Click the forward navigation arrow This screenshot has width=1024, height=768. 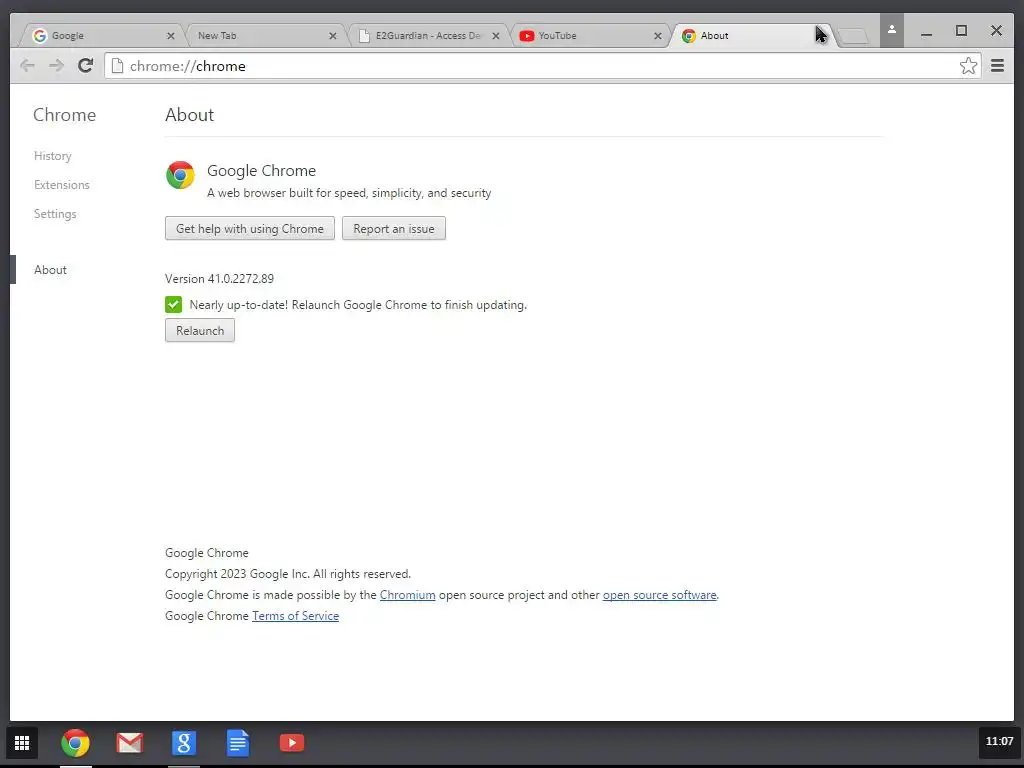[56, 65]
